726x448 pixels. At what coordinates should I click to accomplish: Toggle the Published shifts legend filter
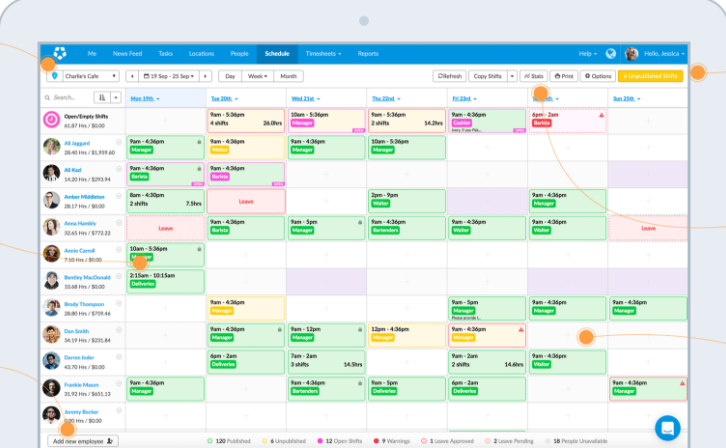click(228, 440)
